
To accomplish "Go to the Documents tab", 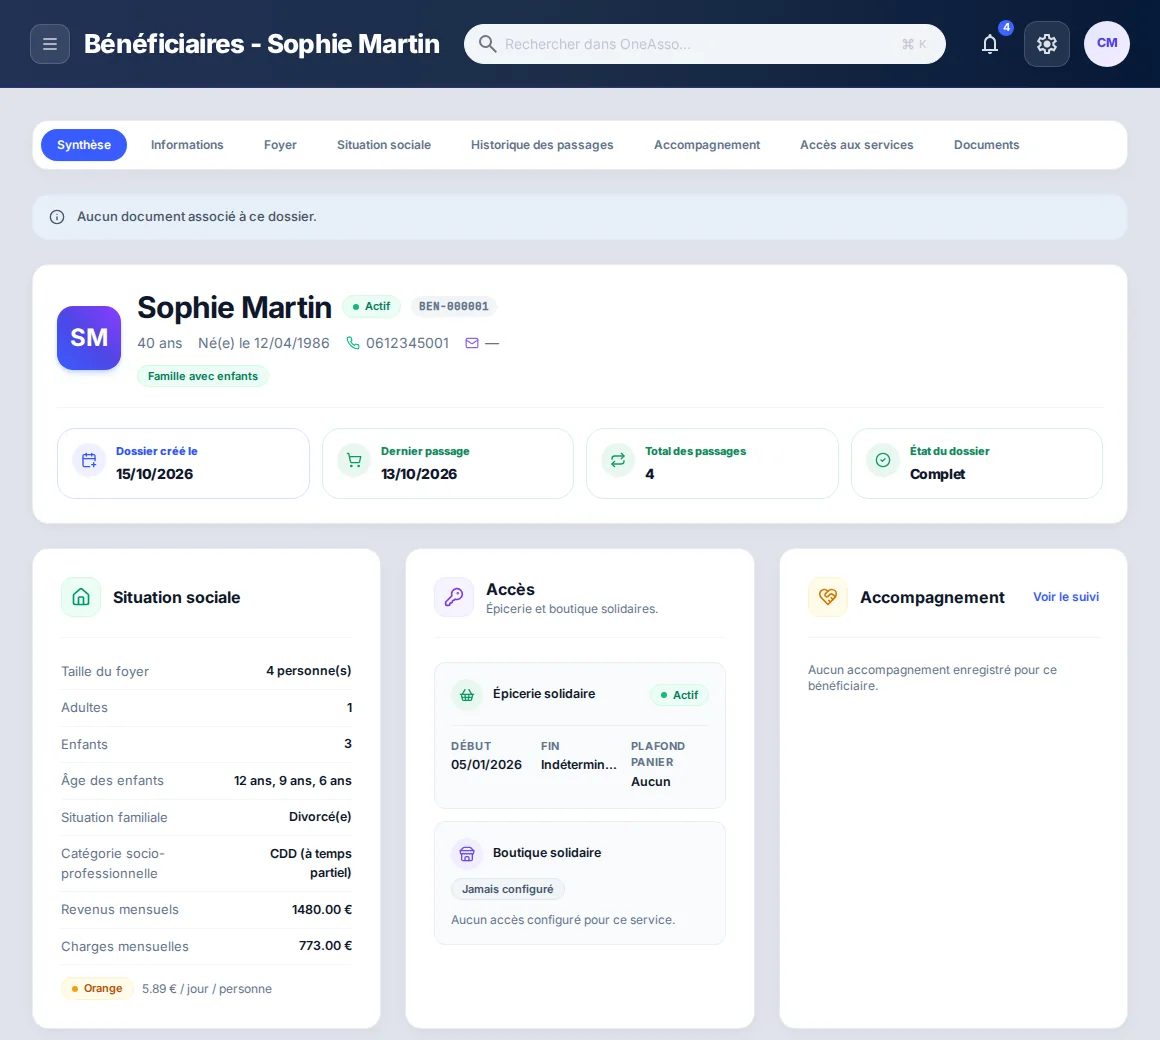I will click(986, 145).
